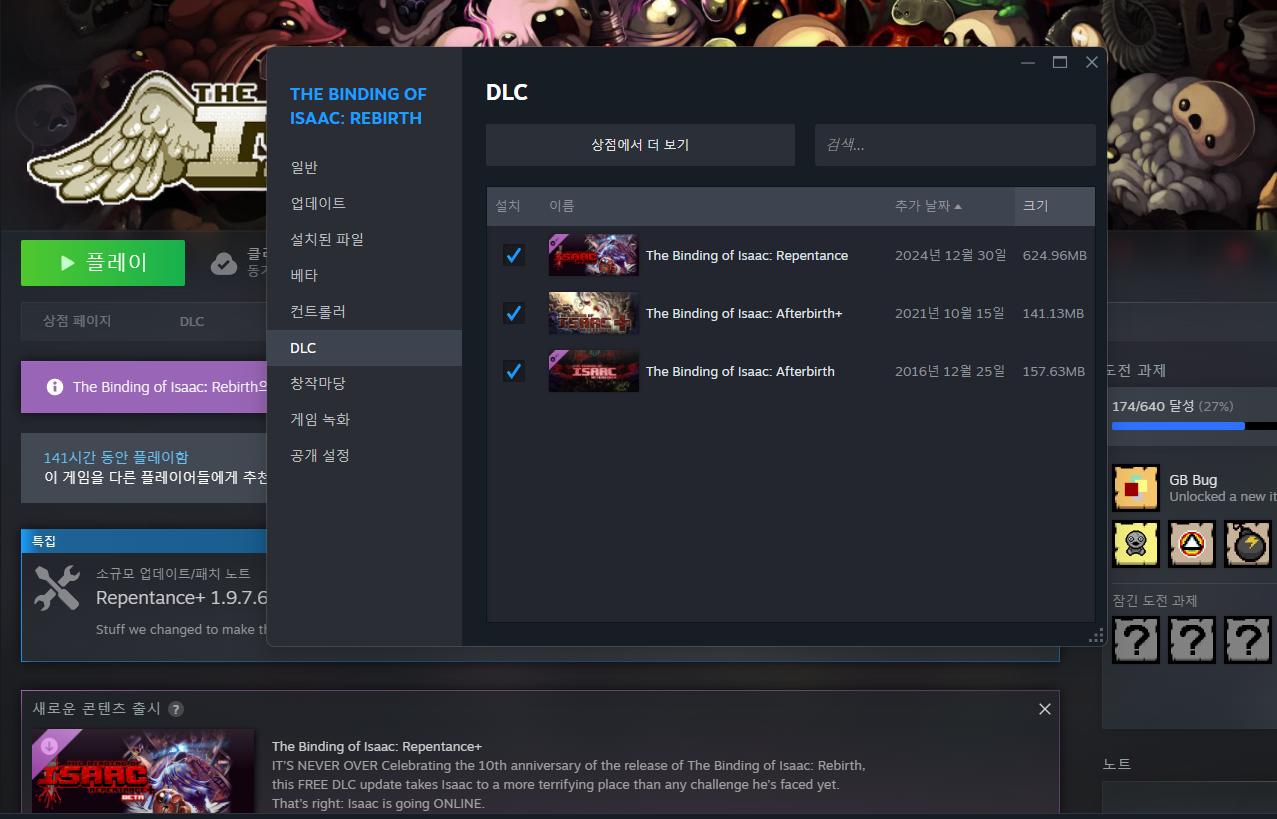Click THE BINDING OF ISAAC: REBIRTH title

(x=358, y=106)
